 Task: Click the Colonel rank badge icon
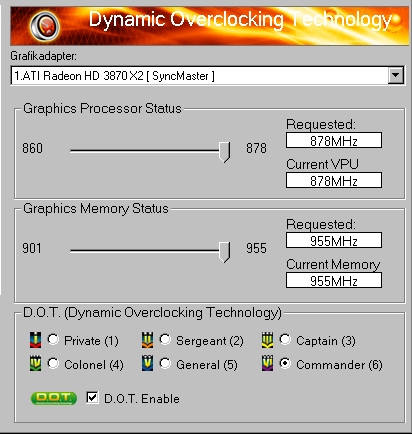click(35, 364)
